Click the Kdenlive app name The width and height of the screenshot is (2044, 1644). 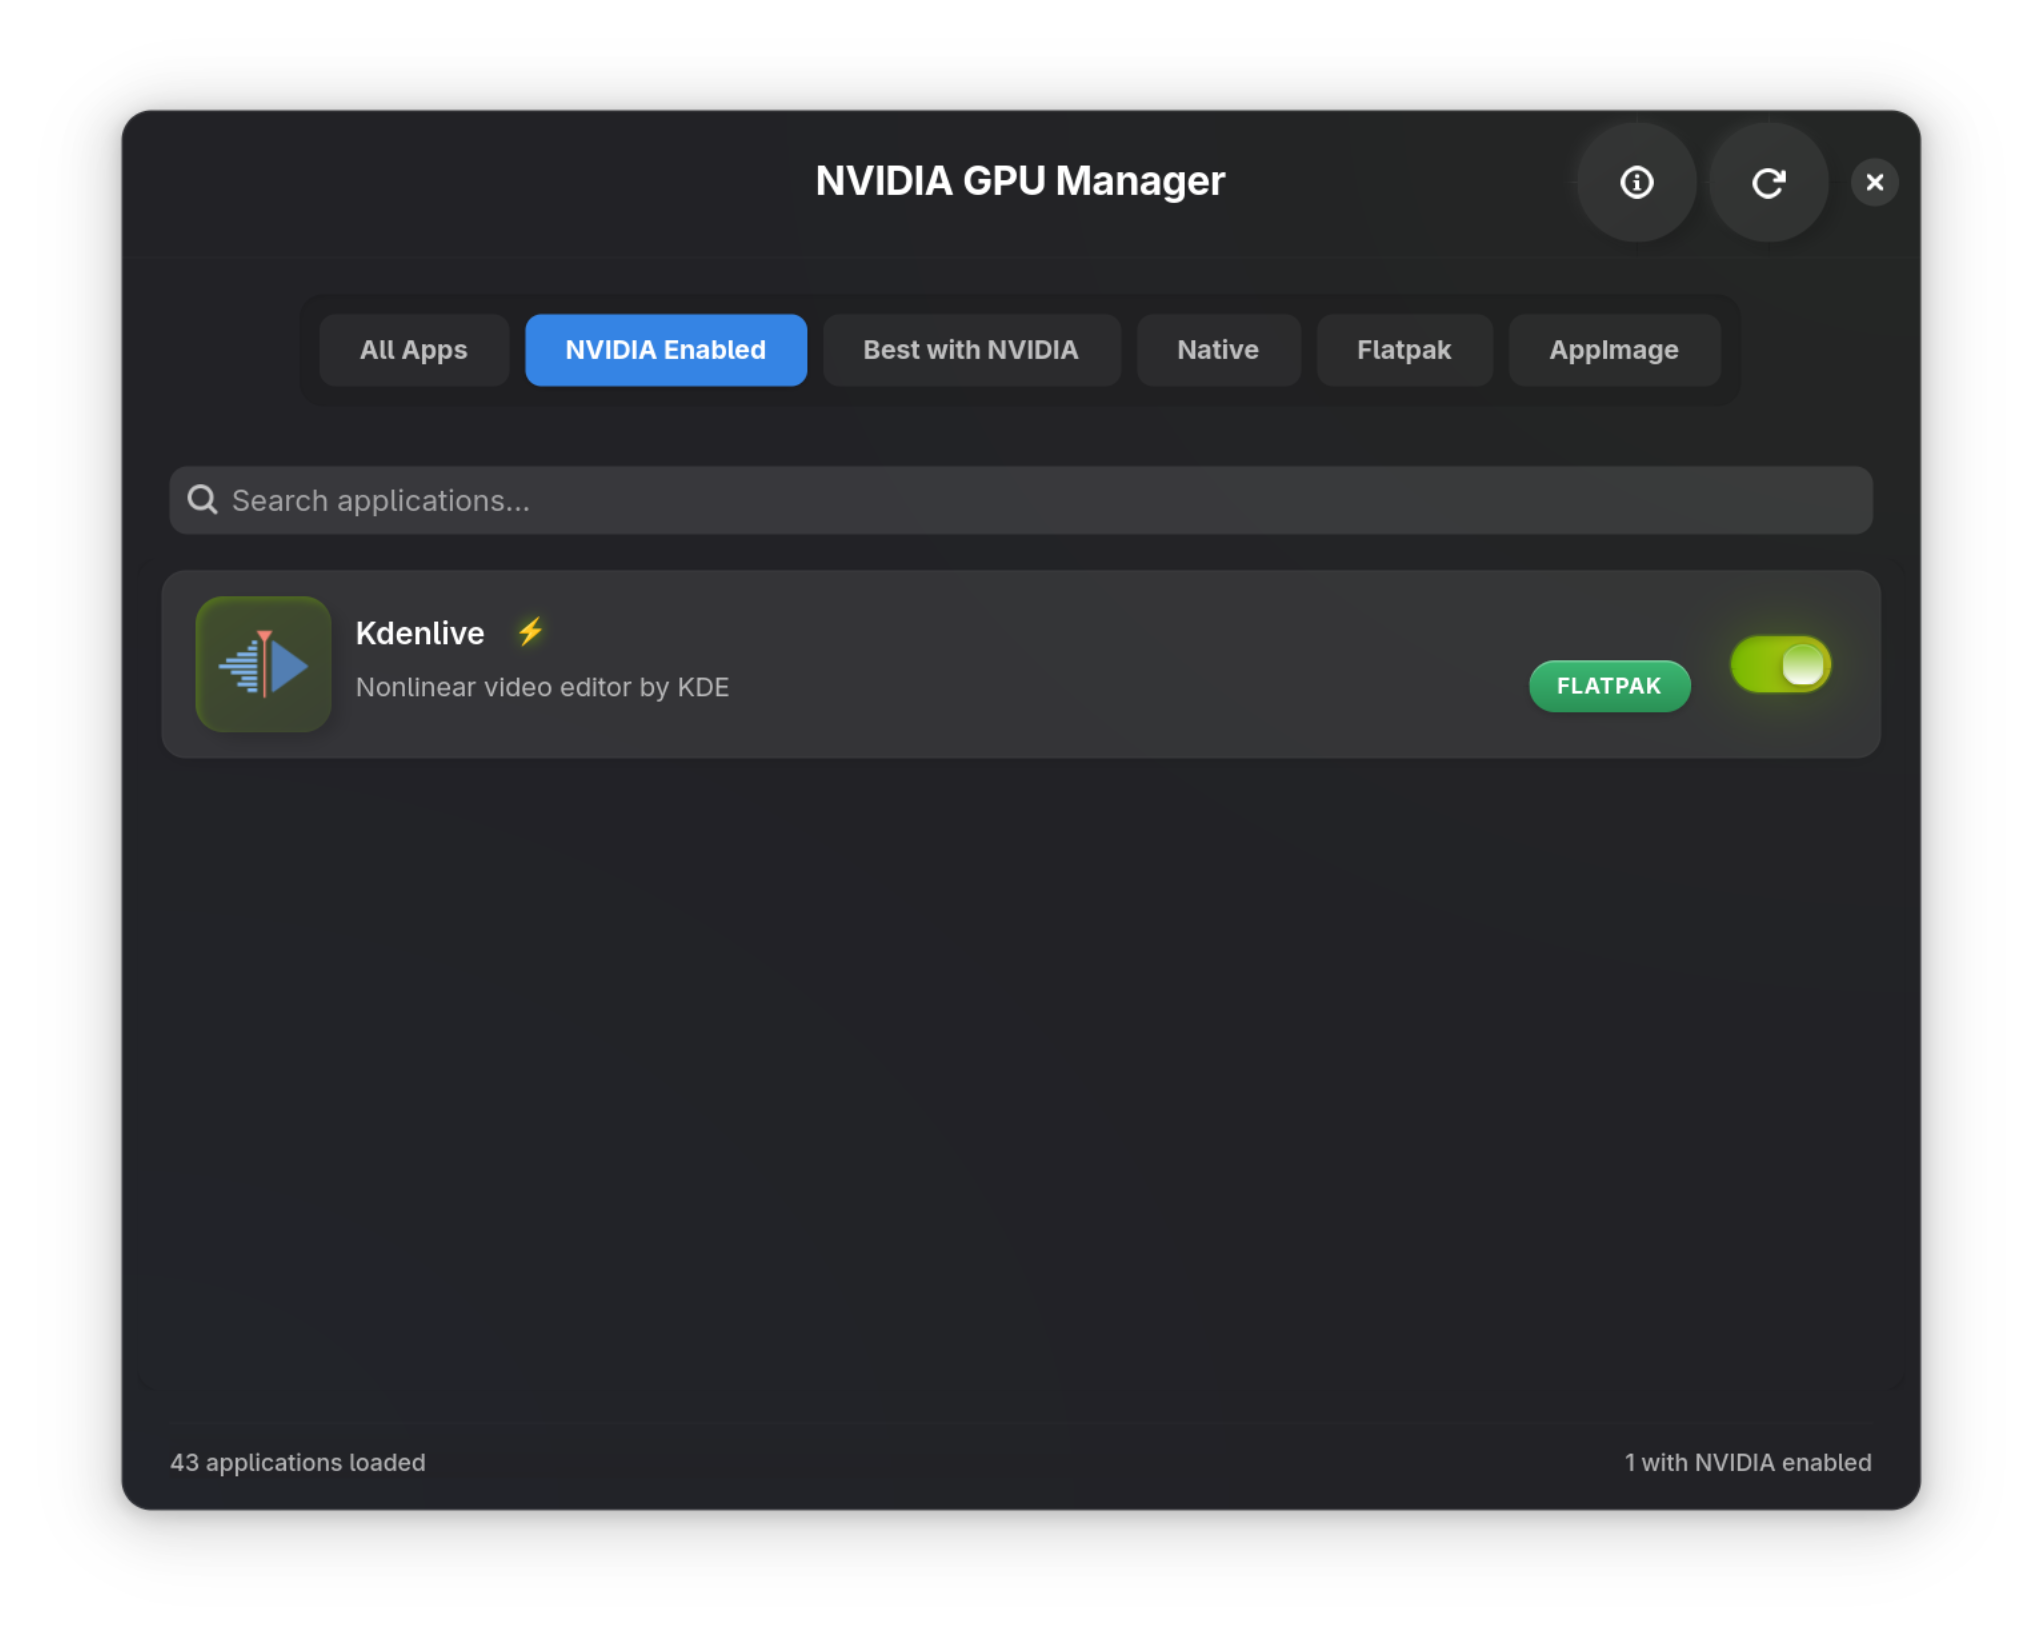click(x=420, y=633)
